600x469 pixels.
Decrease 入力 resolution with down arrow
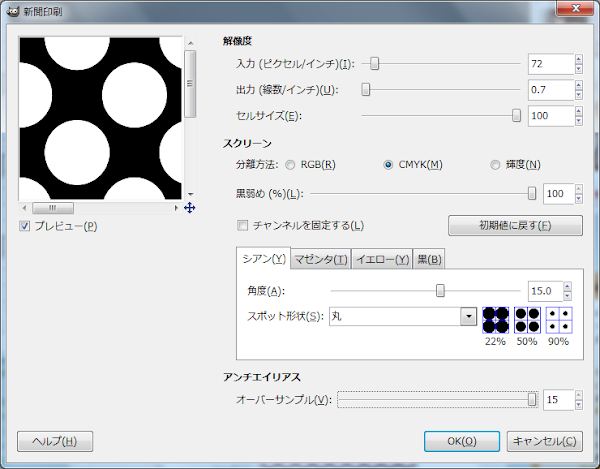point(579,69)
